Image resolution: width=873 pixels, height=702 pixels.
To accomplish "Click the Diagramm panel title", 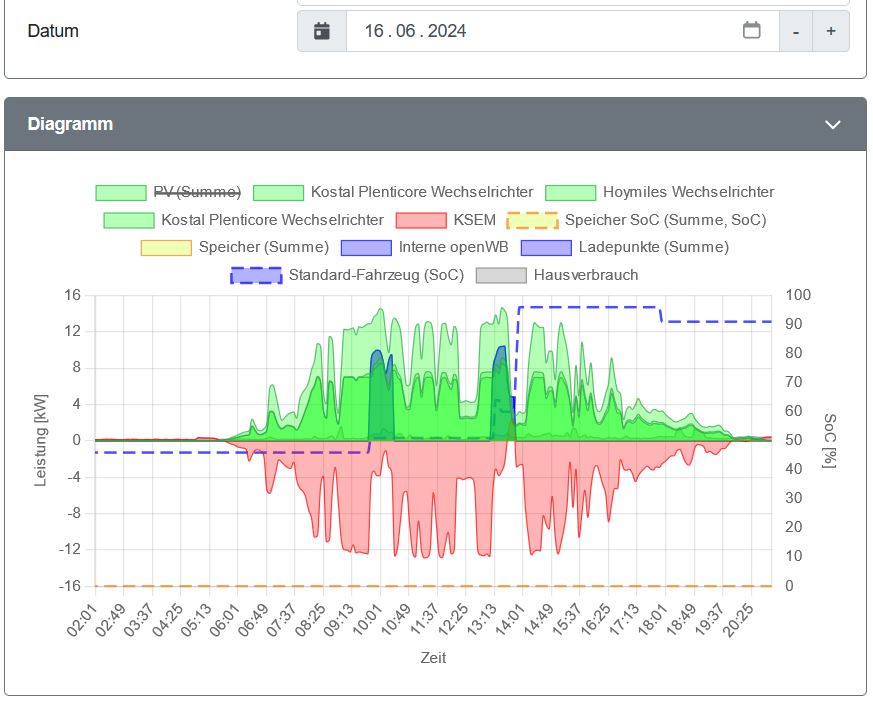I will pyautogui.click(x=70, y=124).
